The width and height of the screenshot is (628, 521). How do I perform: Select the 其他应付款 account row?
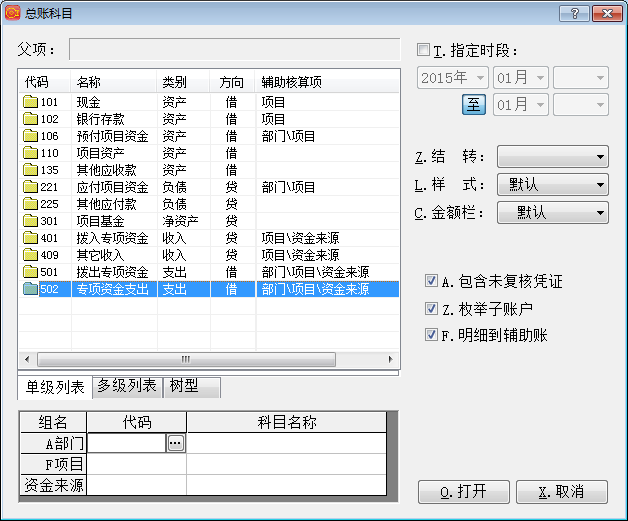point(209,204)
